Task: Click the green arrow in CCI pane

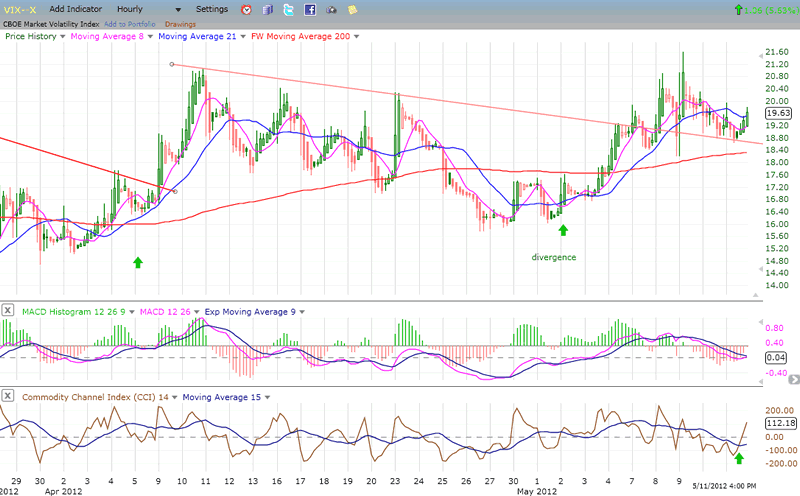Action: pos(739,458)
